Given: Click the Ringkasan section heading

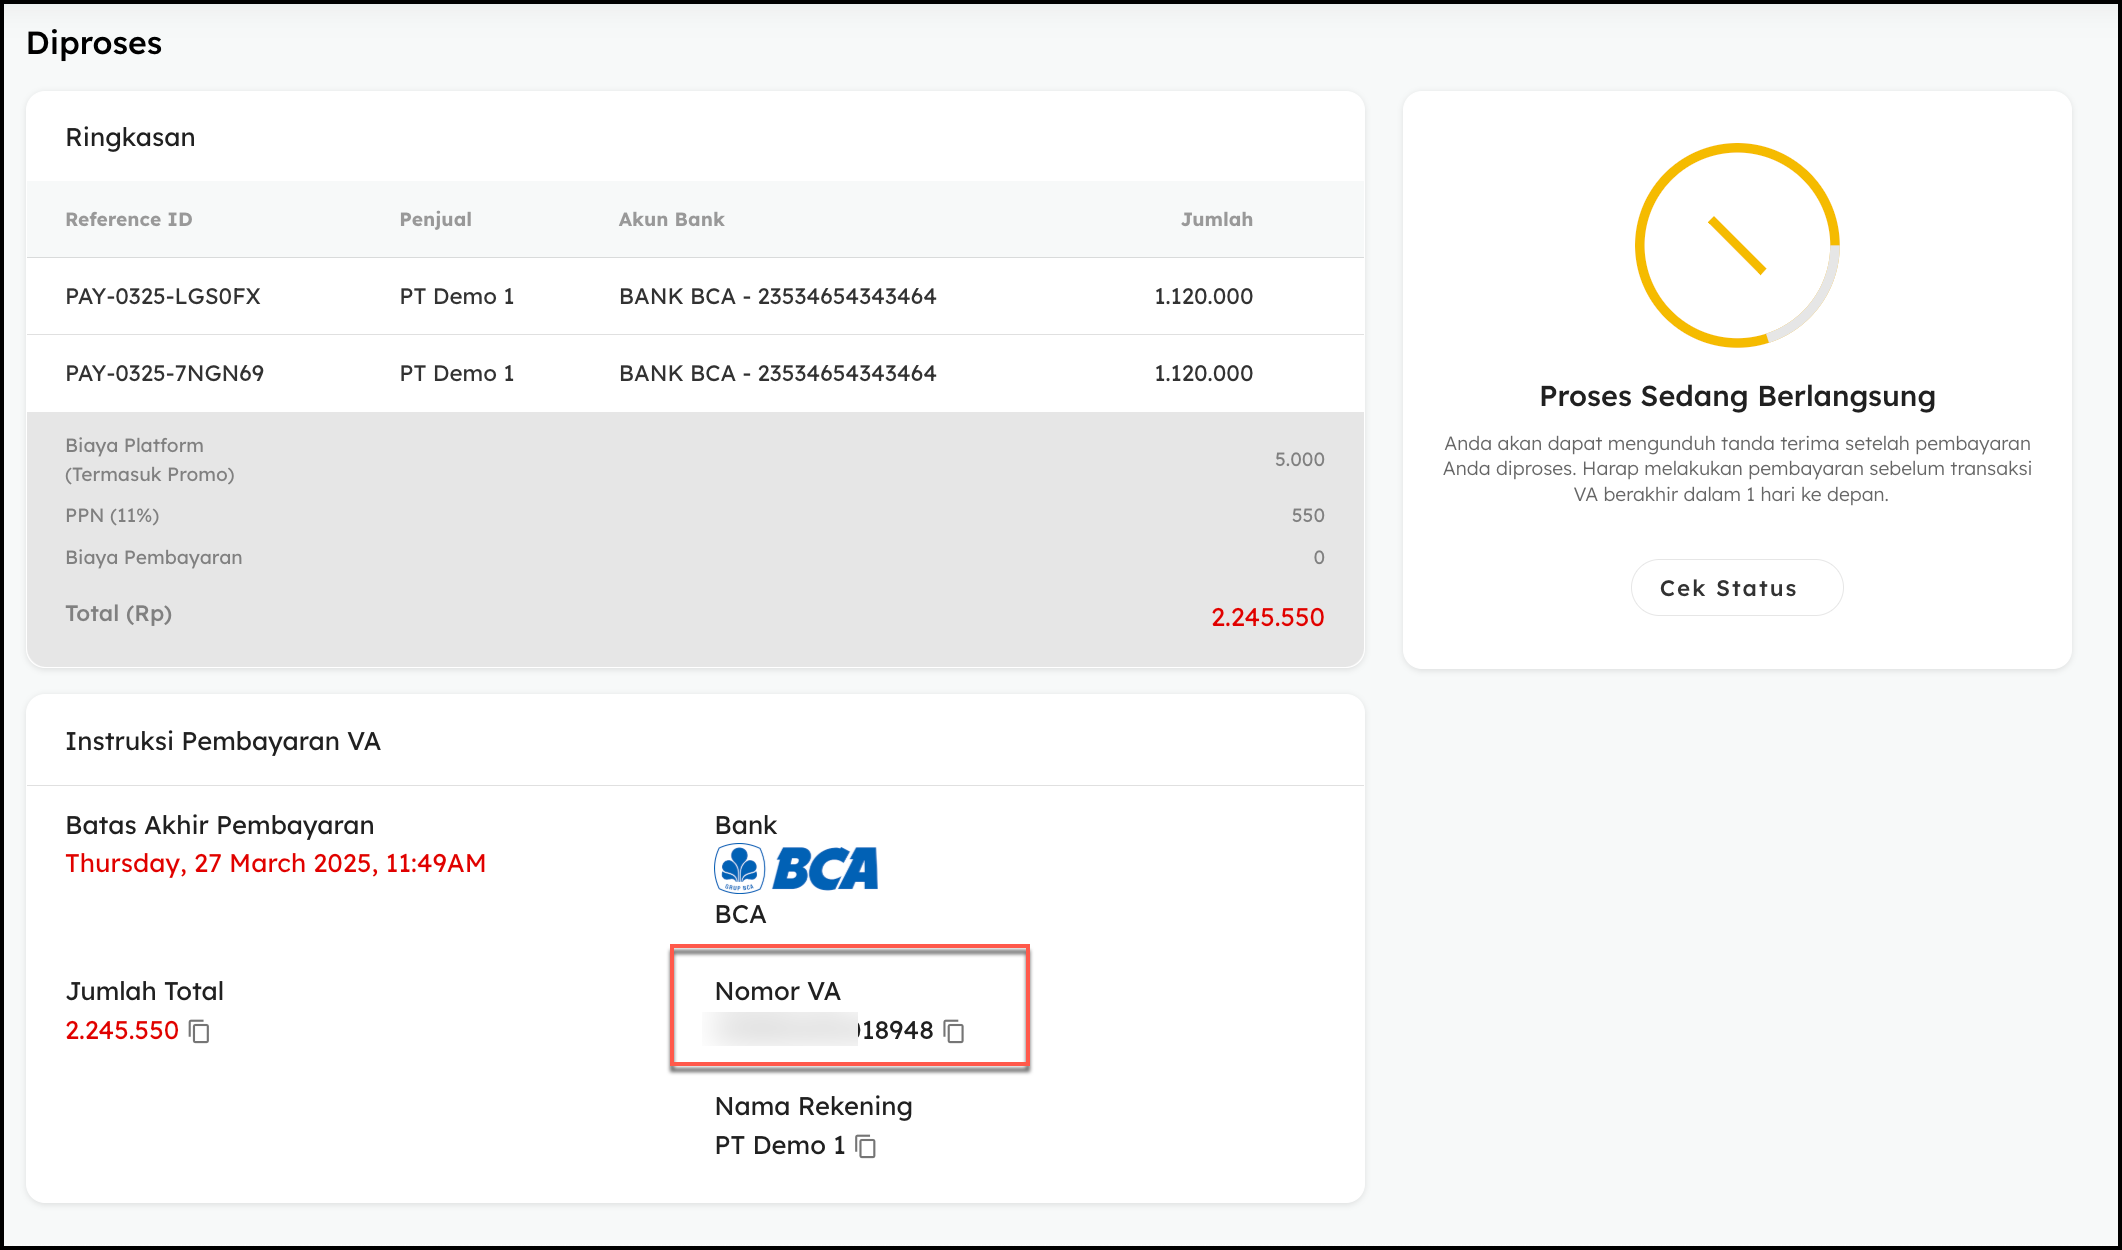Looking at the screenshot, I should (x=130, y=137).
